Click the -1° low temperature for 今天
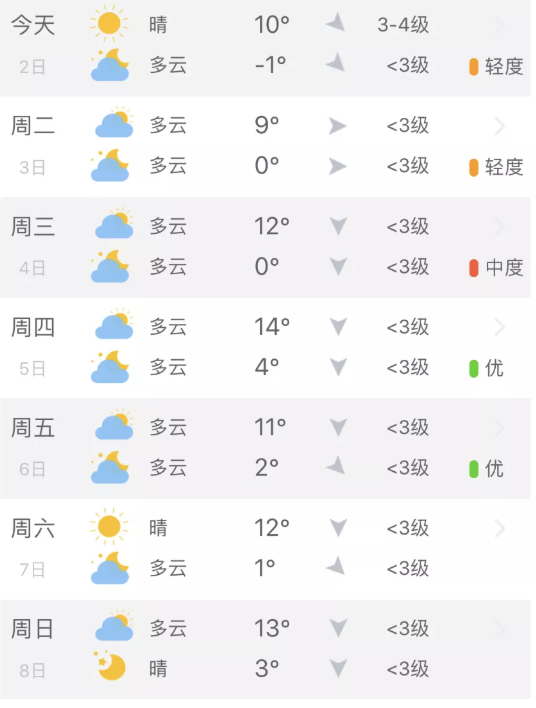 tap(270, 65)
